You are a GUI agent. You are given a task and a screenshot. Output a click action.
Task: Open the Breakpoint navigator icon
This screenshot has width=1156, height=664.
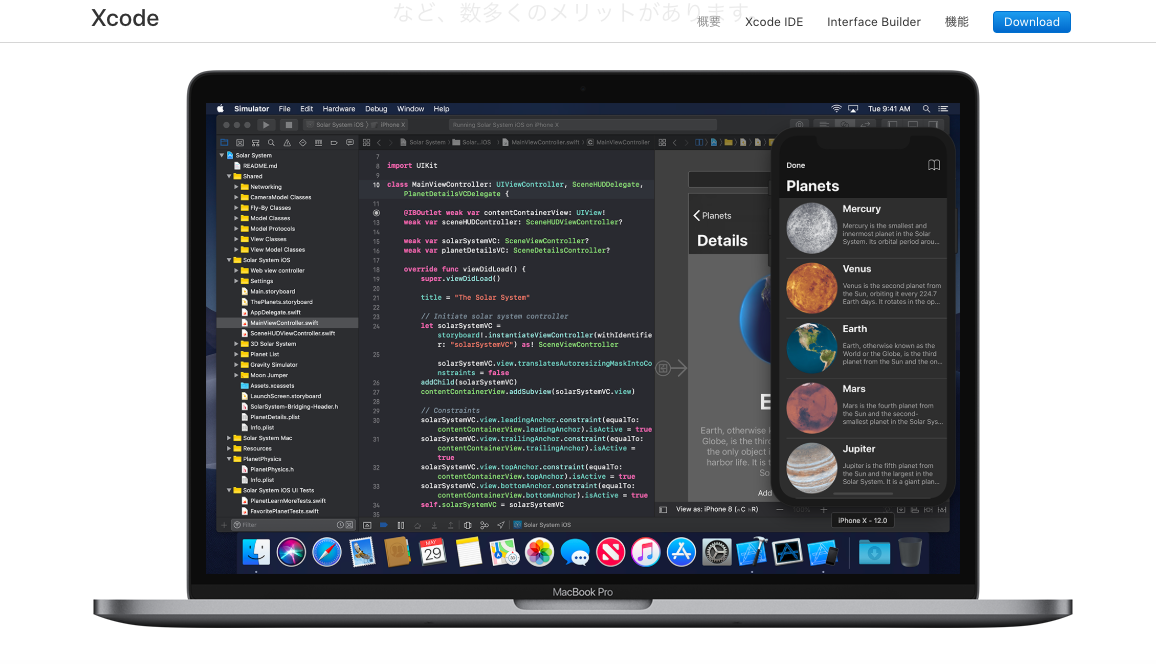(334, 142)
